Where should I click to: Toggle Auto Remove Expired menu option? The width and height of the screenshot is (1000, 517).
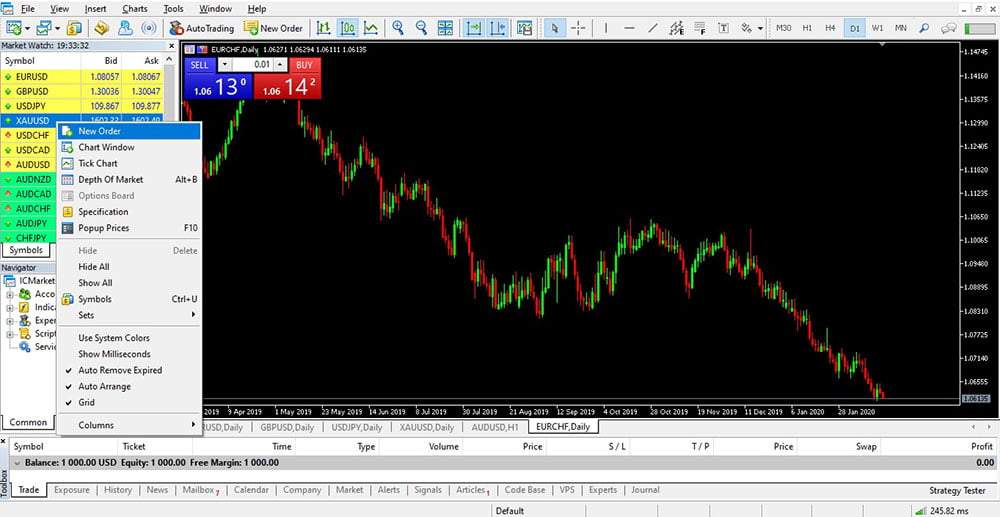pos(129,370)
